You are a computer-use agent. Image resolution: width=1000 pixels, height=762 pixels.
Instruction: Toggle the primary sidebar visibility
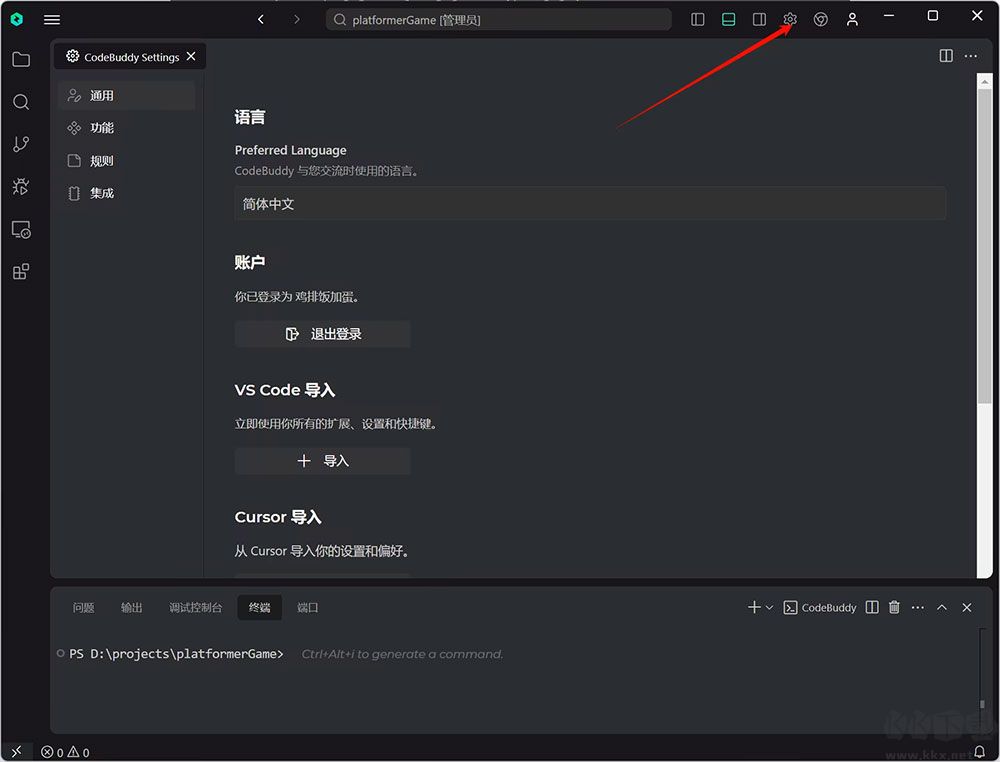[x=697, y=19]
